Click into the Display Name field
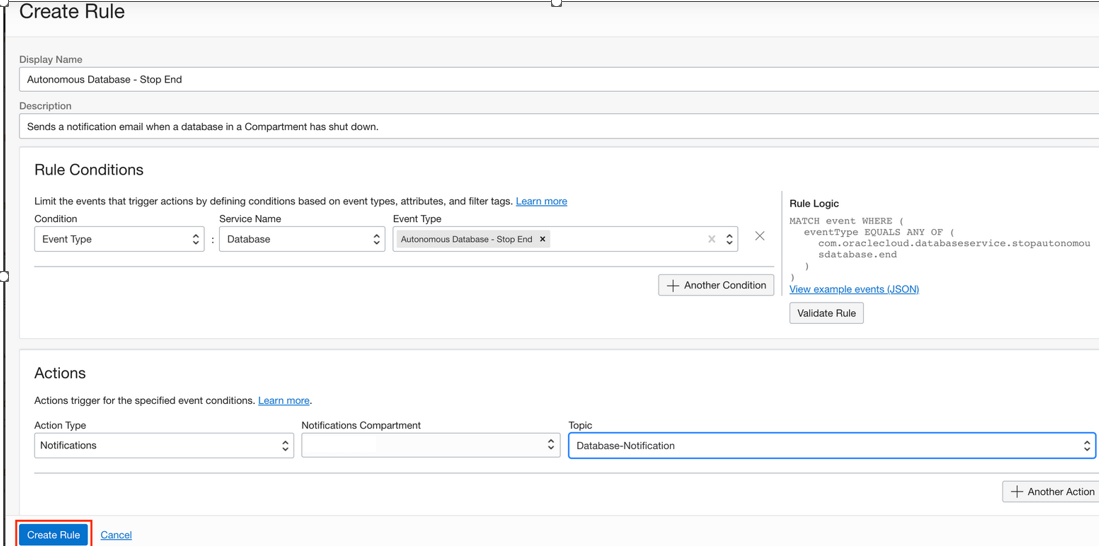1099x546 pixels. pyautogui.click(x=558, y=80)
